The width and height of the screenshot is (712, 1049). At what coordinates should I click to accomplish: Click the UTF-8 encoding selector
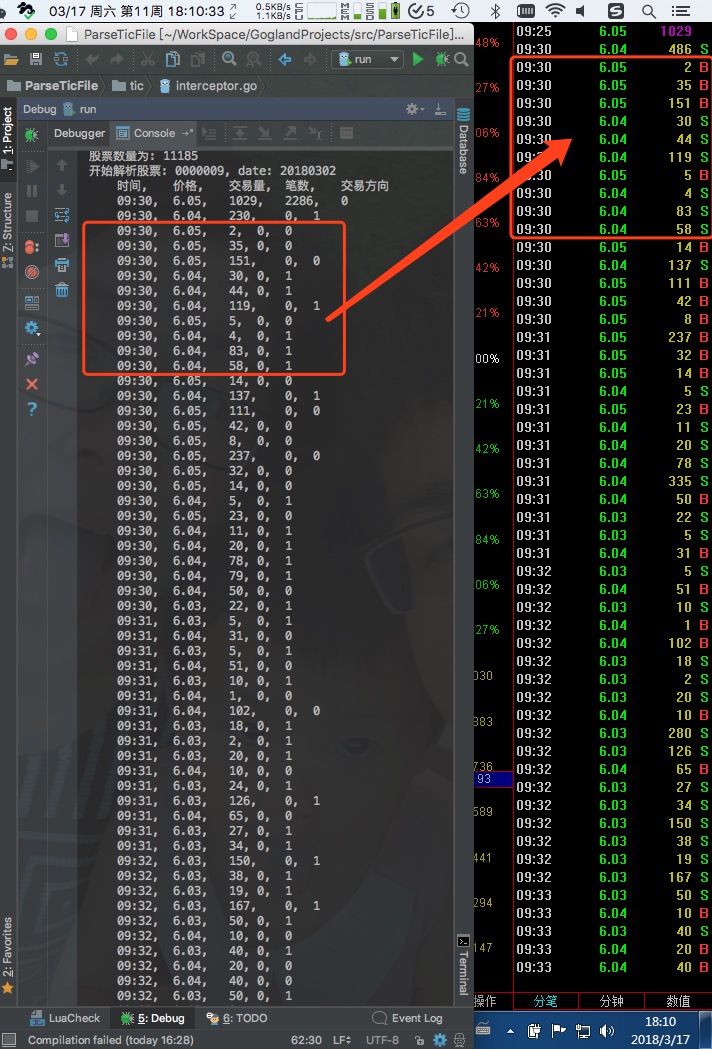click(x=382, y=1040)
